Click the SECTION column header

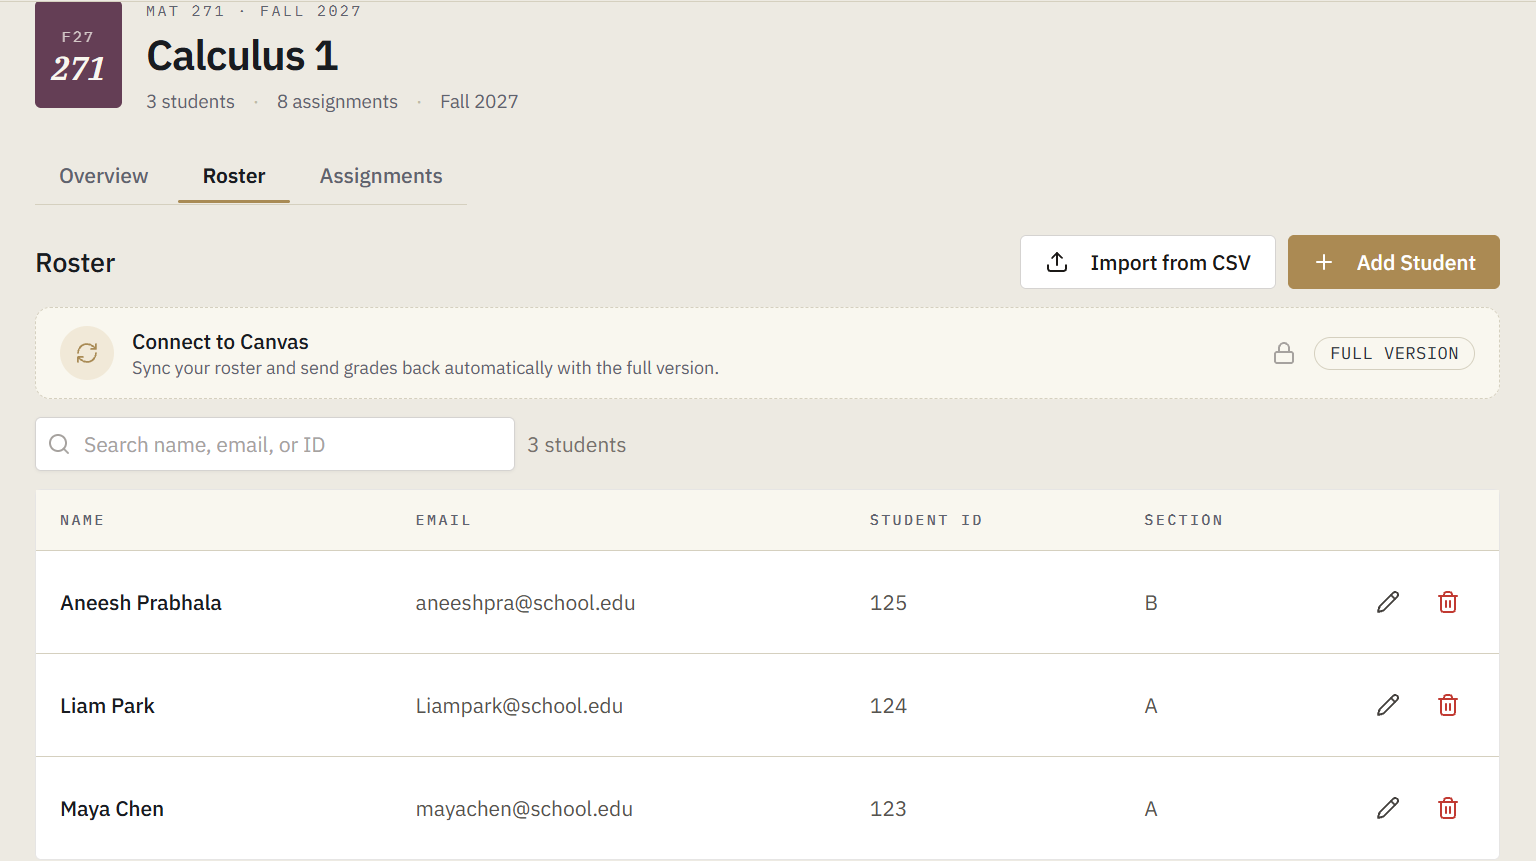[1184, 520]
